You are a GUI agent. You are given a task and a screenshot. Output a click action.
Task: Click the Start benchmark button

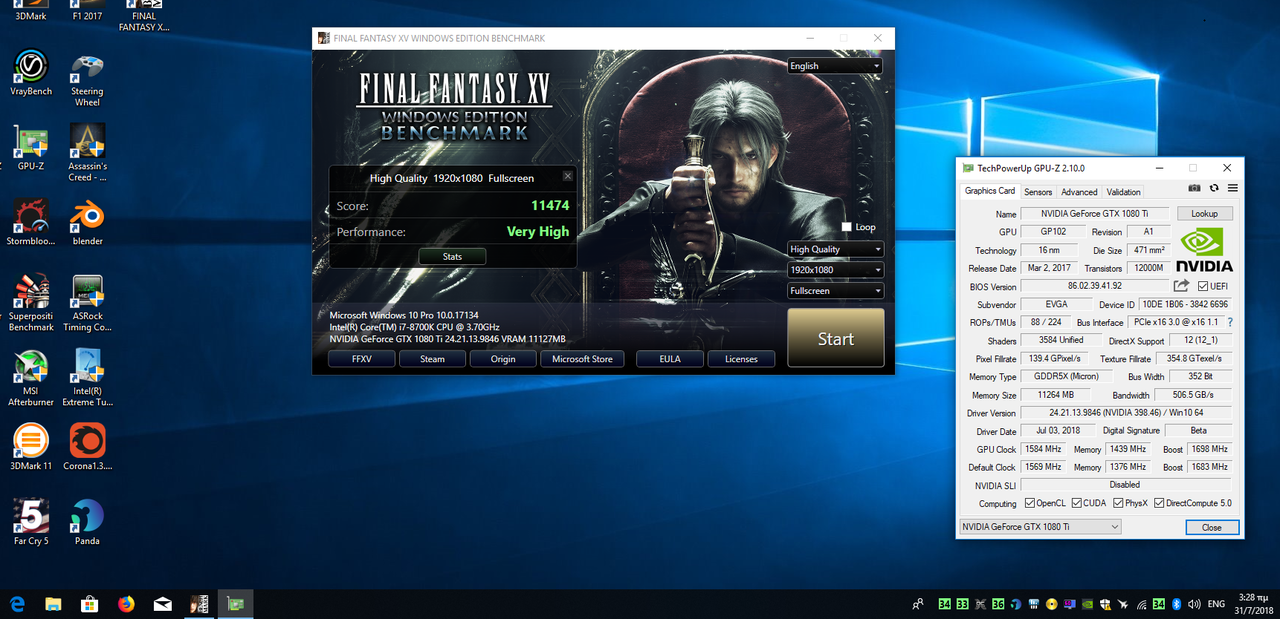(x=836, y=338)
